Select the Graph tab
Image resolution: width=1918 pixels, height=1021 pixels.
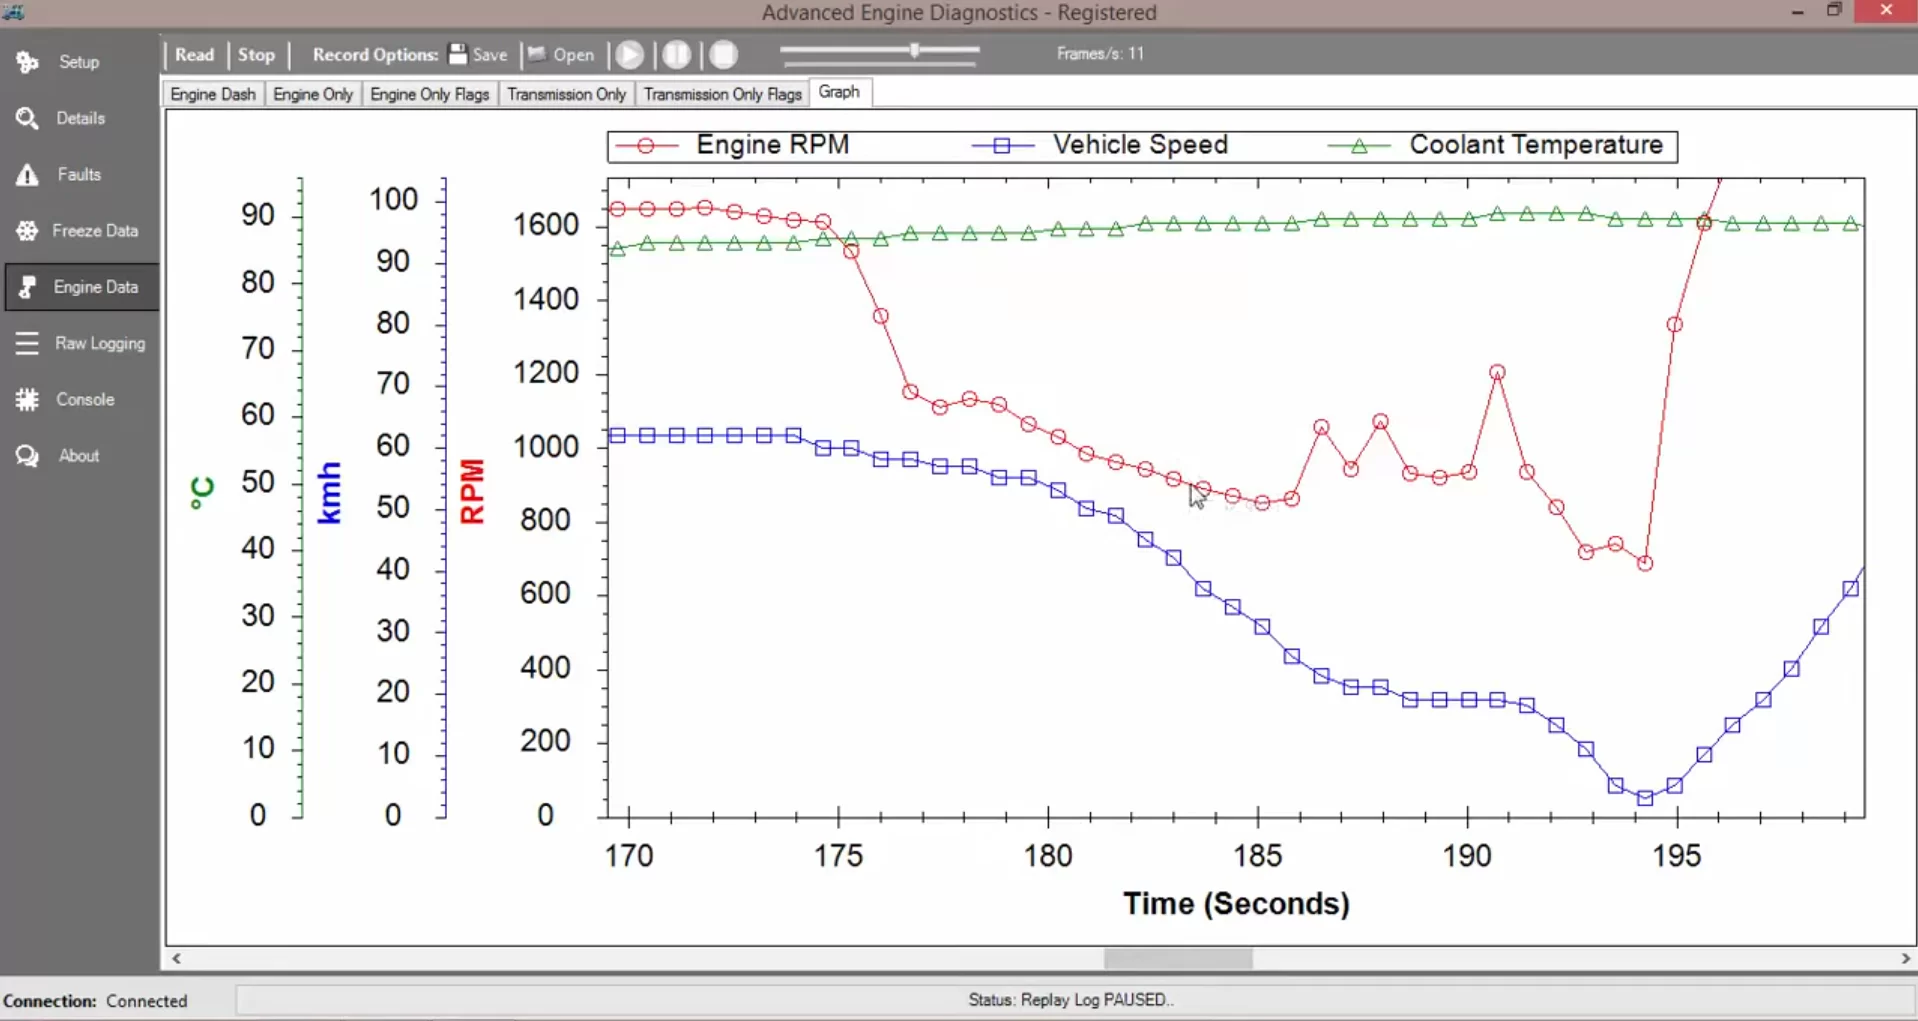tap(839, 92)
